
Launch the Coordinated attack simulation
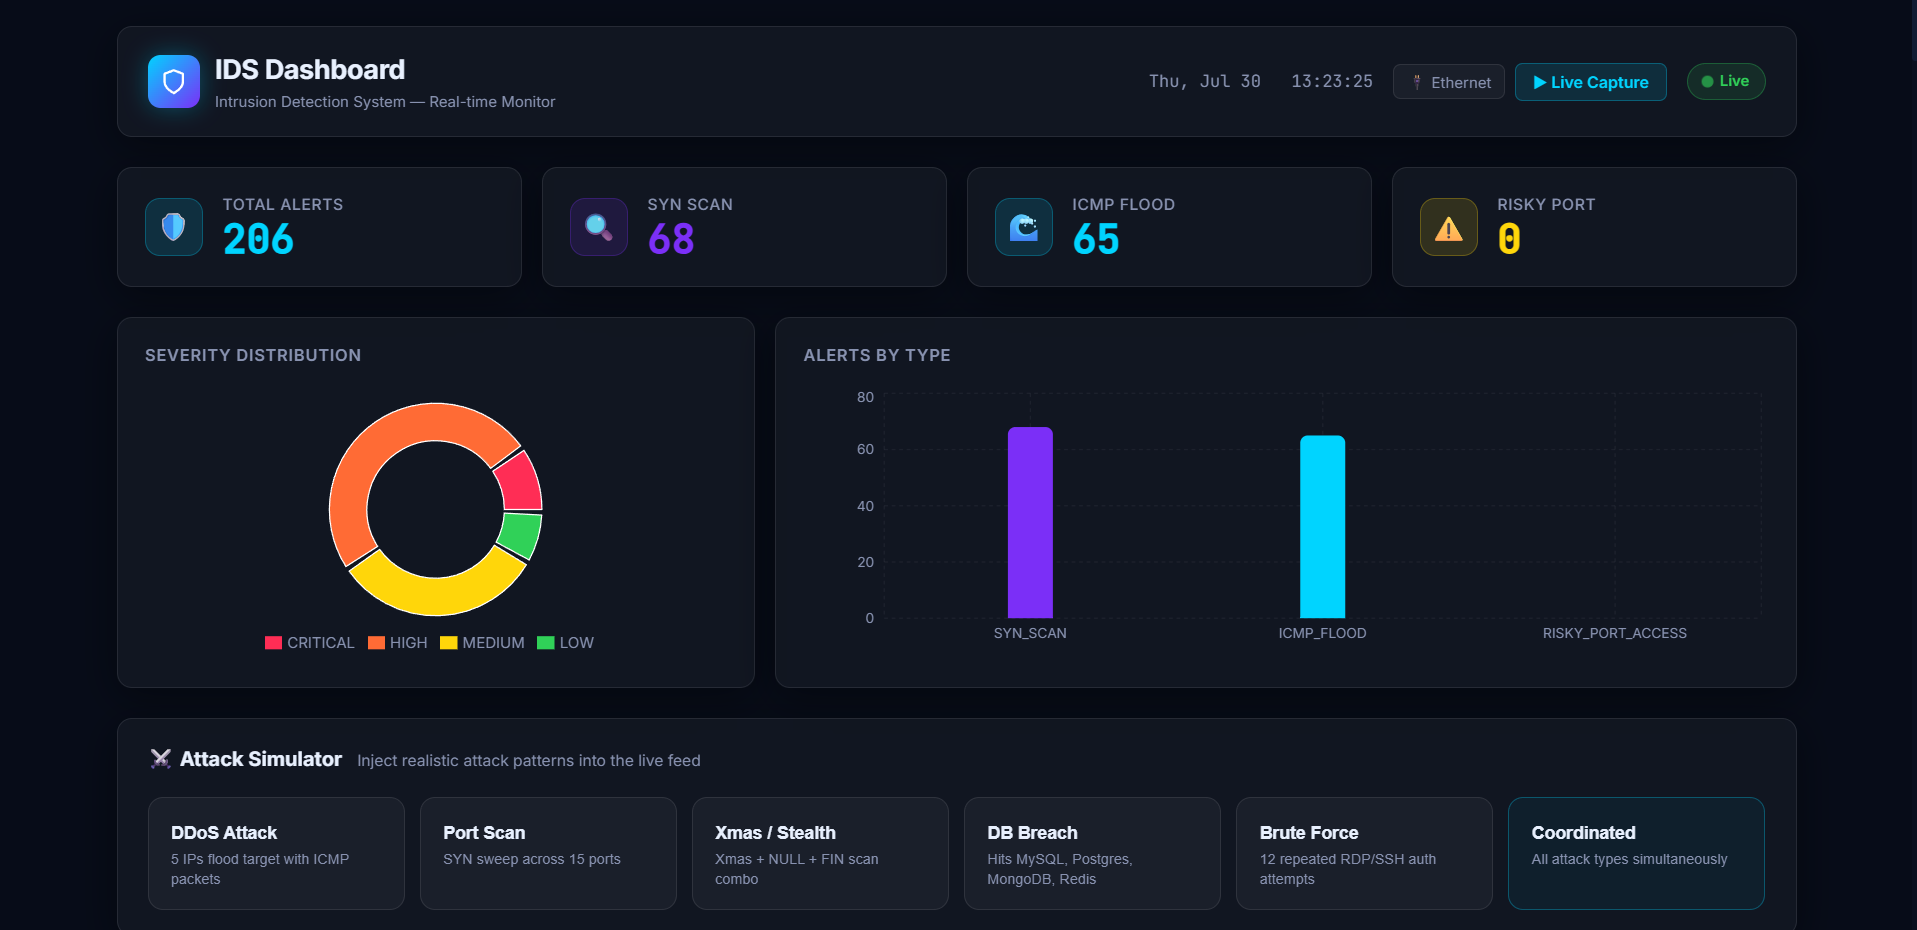click(1636, 853)
